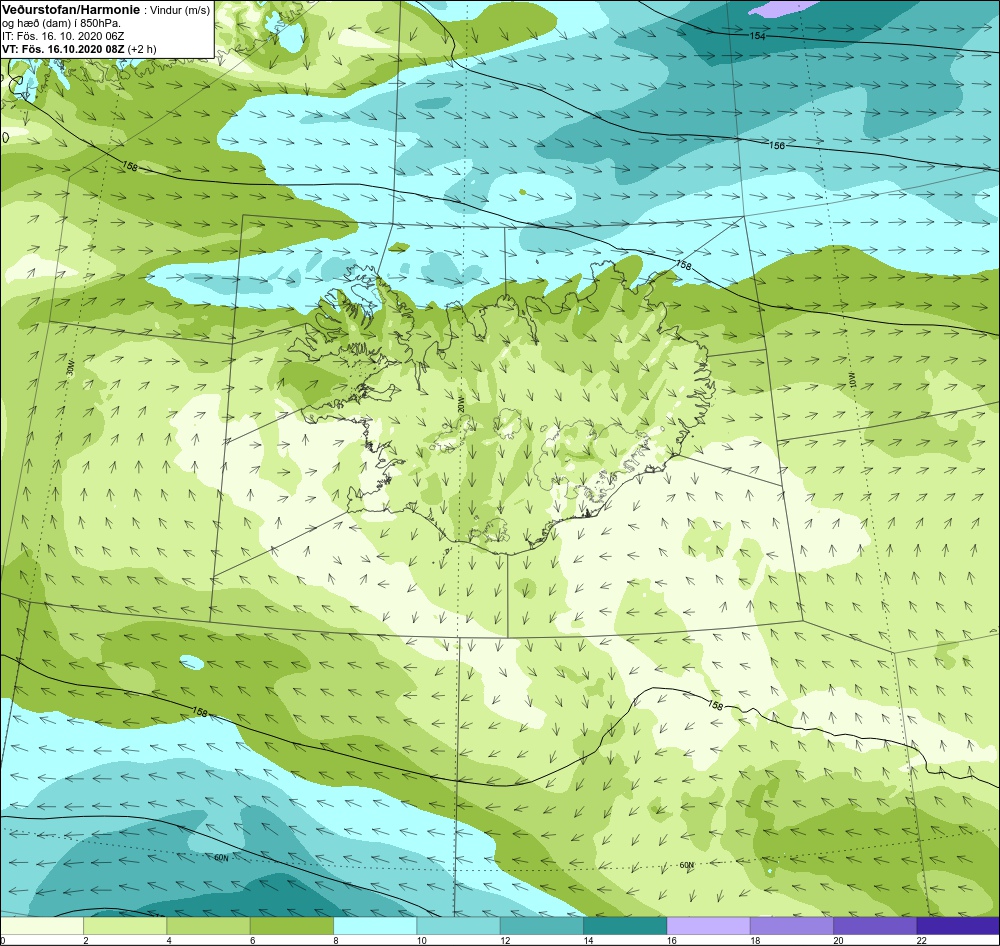The image size is (1000, 946).
Task: Select the 20–22 m/s violet swatch
Action: coord(875,925)
